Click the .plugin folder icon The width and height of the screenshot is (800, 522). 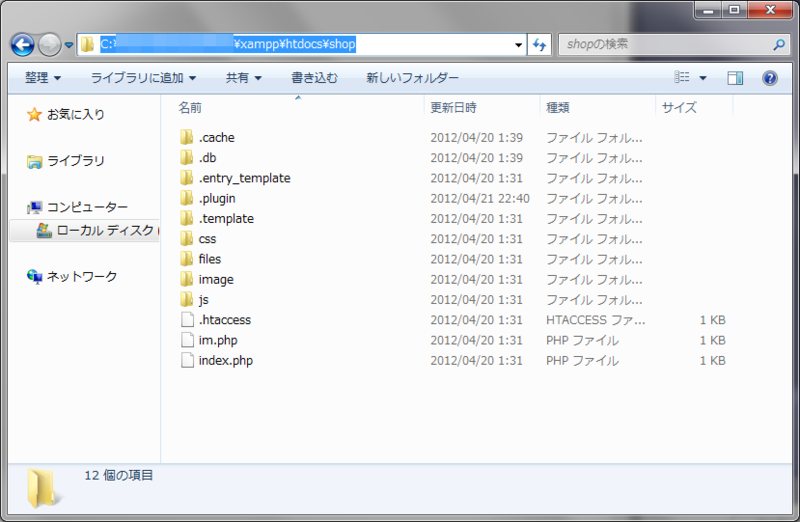click(x=187, y=198)
